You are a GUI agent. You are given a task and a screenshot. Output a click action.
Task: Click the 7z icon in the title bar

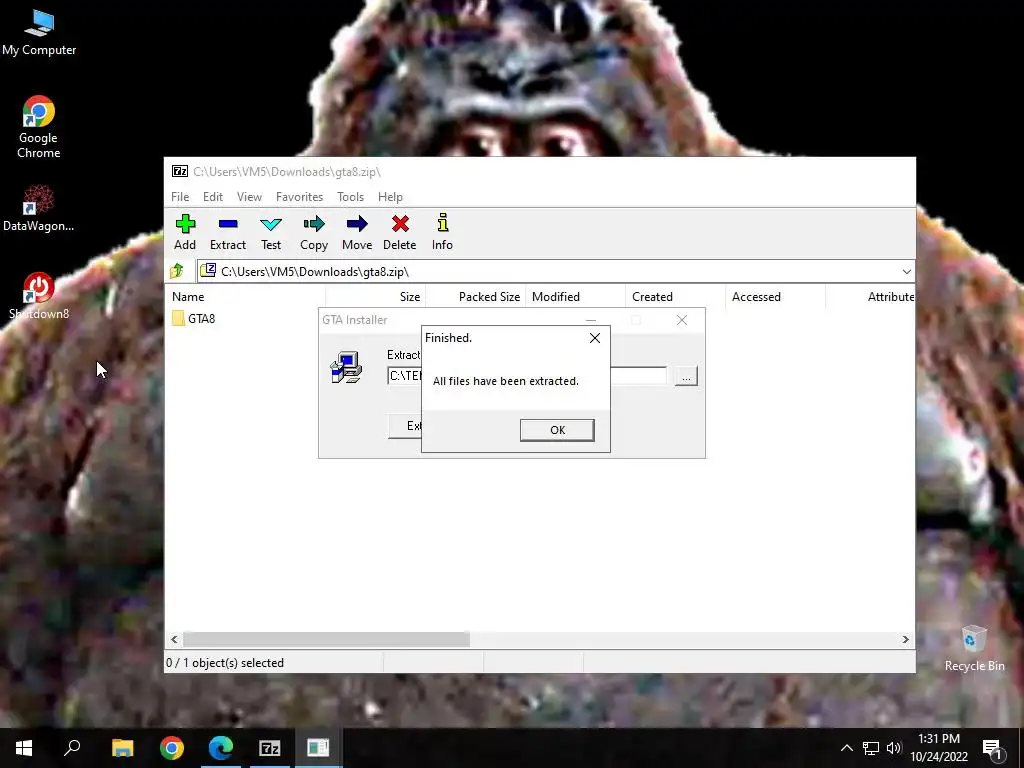click(x=180, y=172)
